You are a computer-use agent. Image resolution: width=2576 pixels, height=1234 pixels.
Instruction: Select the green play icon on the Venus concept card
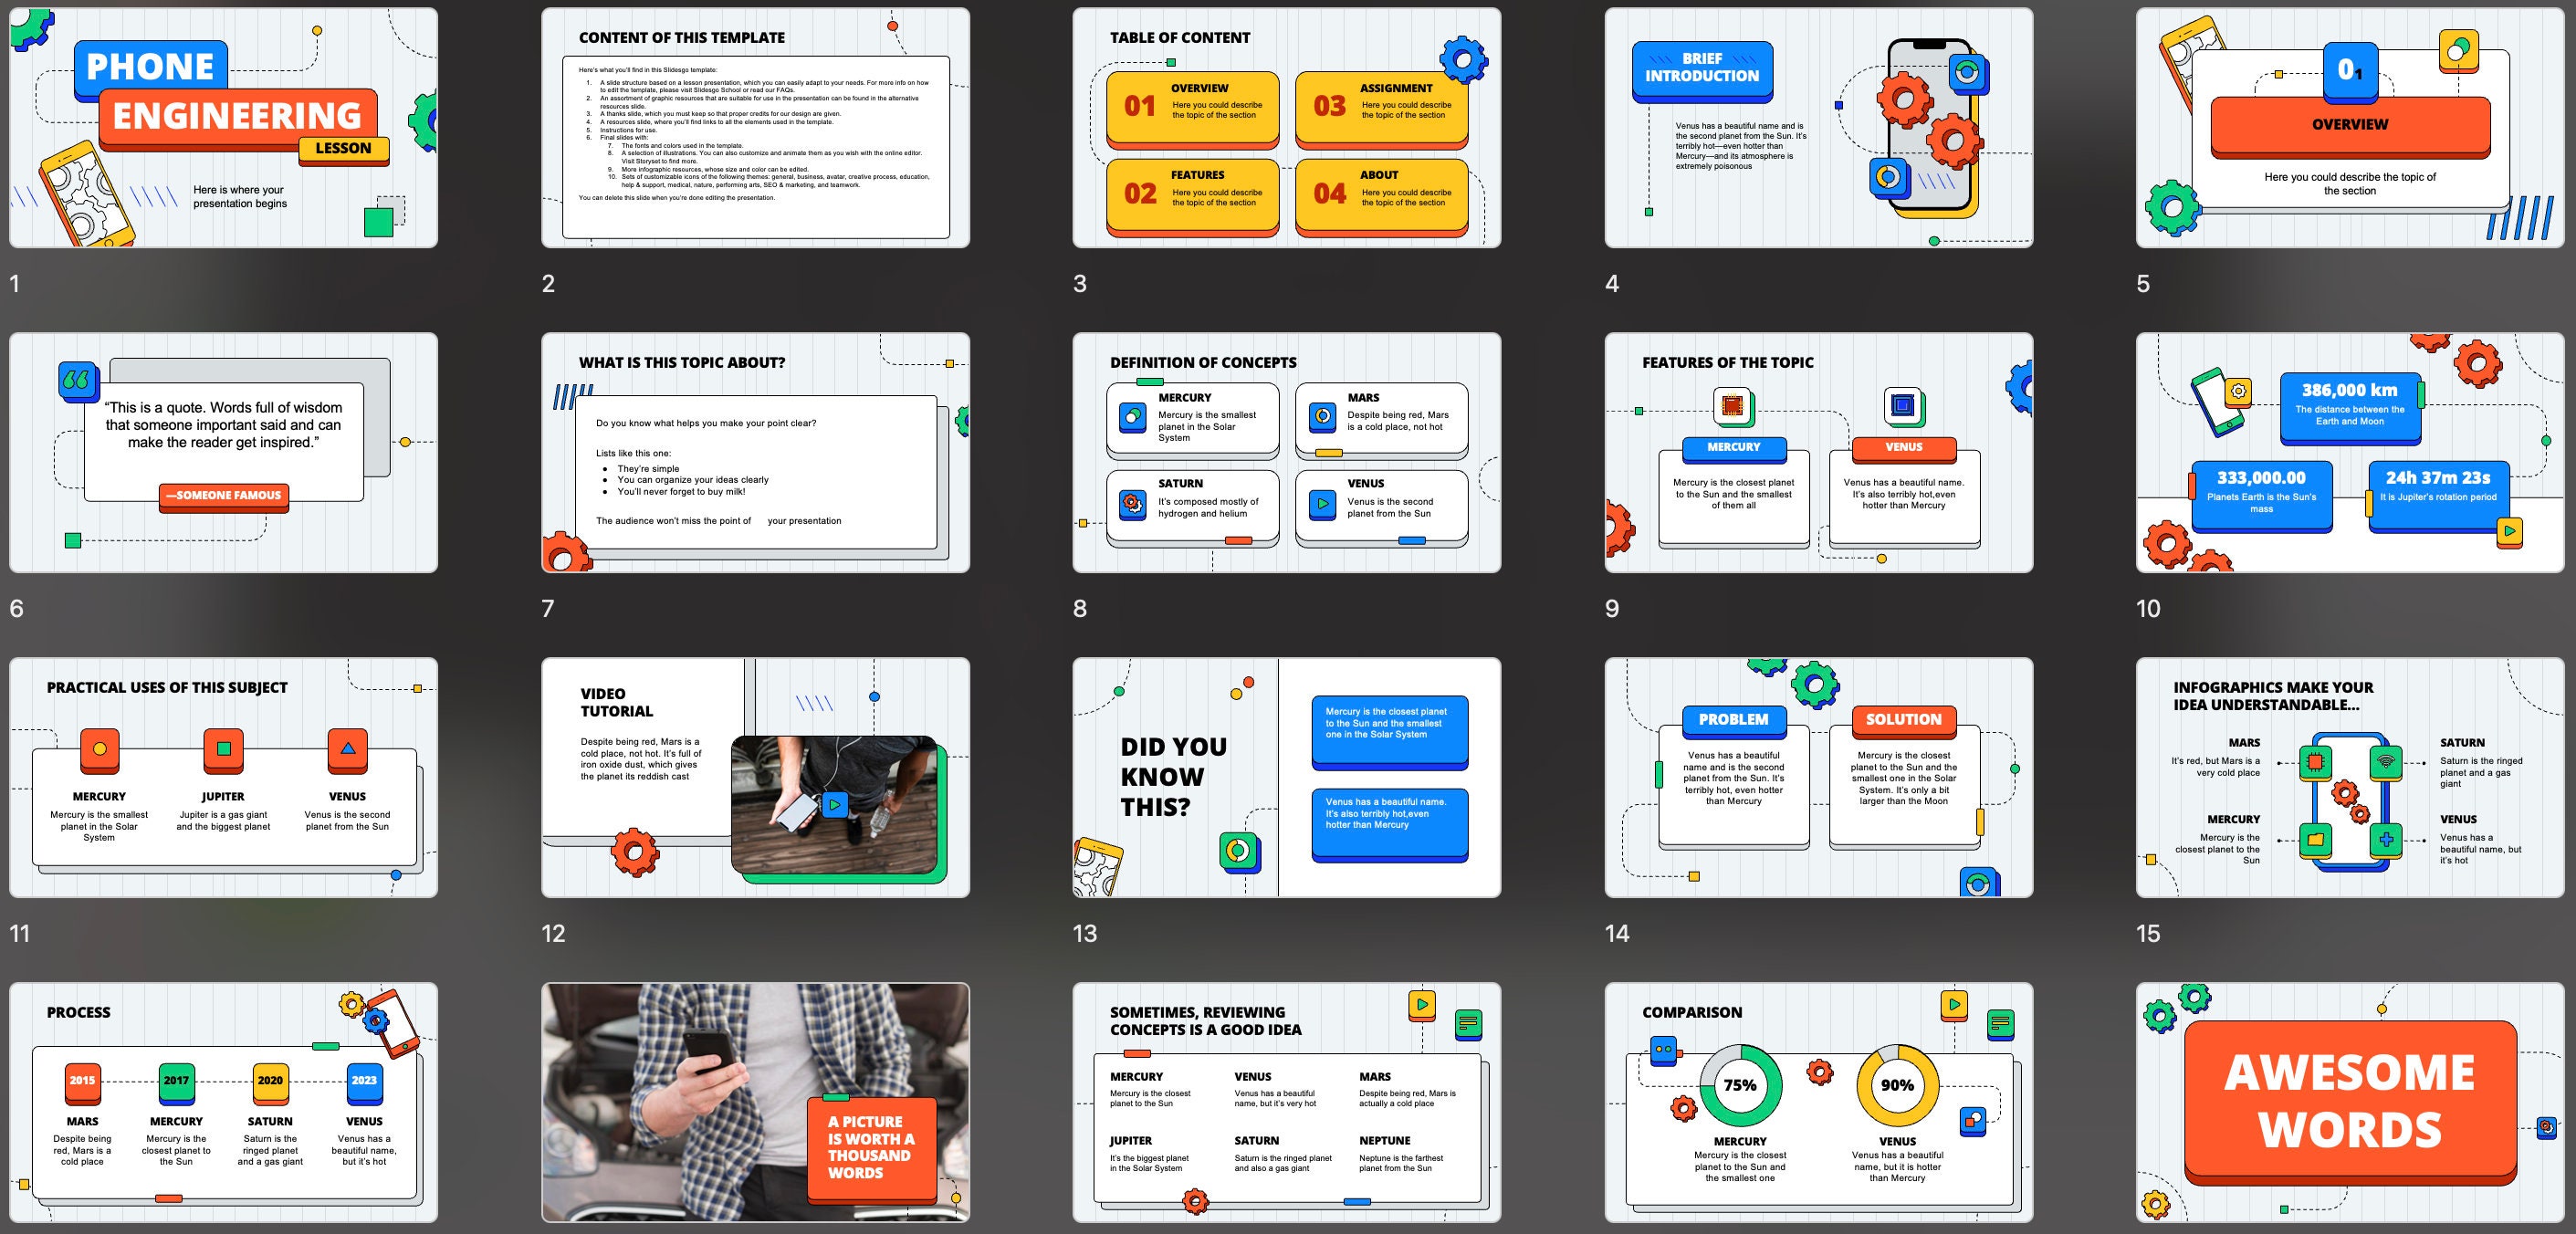click(x=1322, y=503)
